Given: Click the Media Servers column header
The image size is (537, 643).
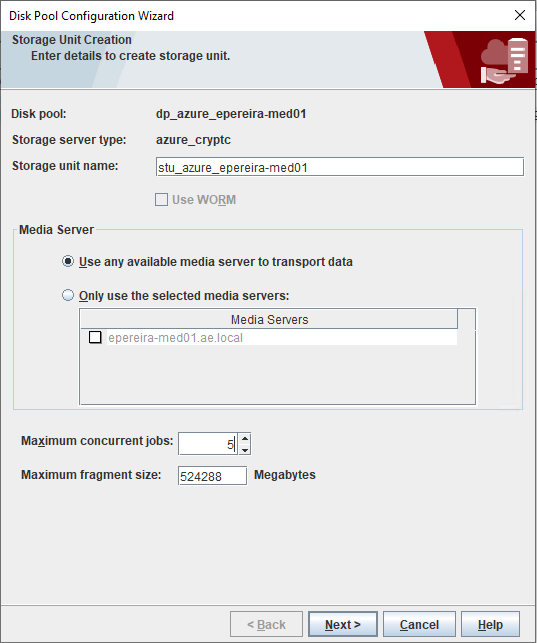Looking at the screenshot, I should point(269,319).
